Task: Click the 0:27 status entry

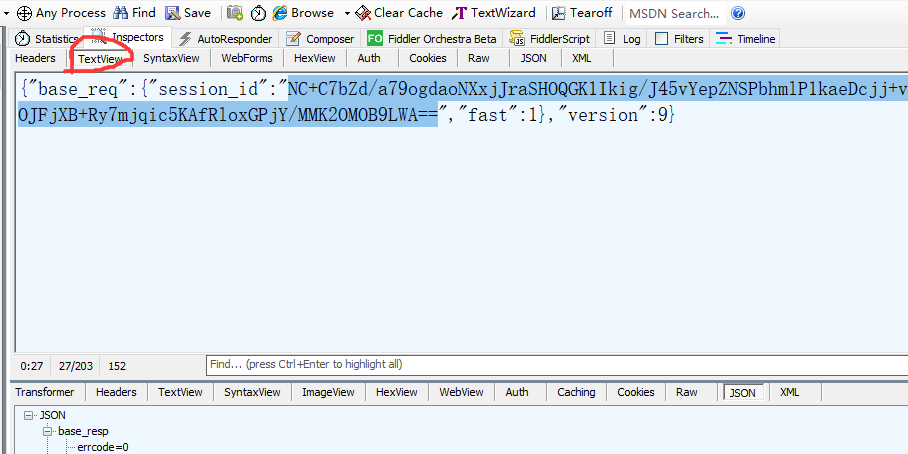Action: pos(31,366)
